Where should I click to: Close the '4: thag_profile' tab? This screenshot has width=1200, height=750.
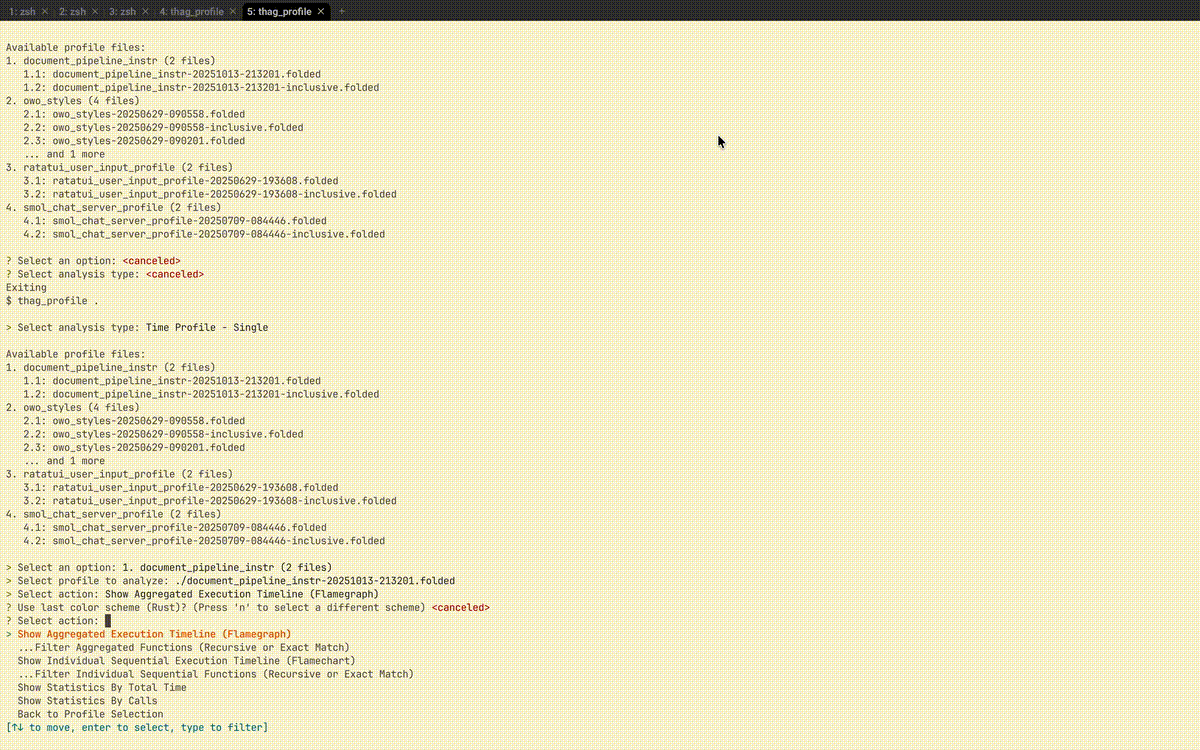[x=232, y=11]
